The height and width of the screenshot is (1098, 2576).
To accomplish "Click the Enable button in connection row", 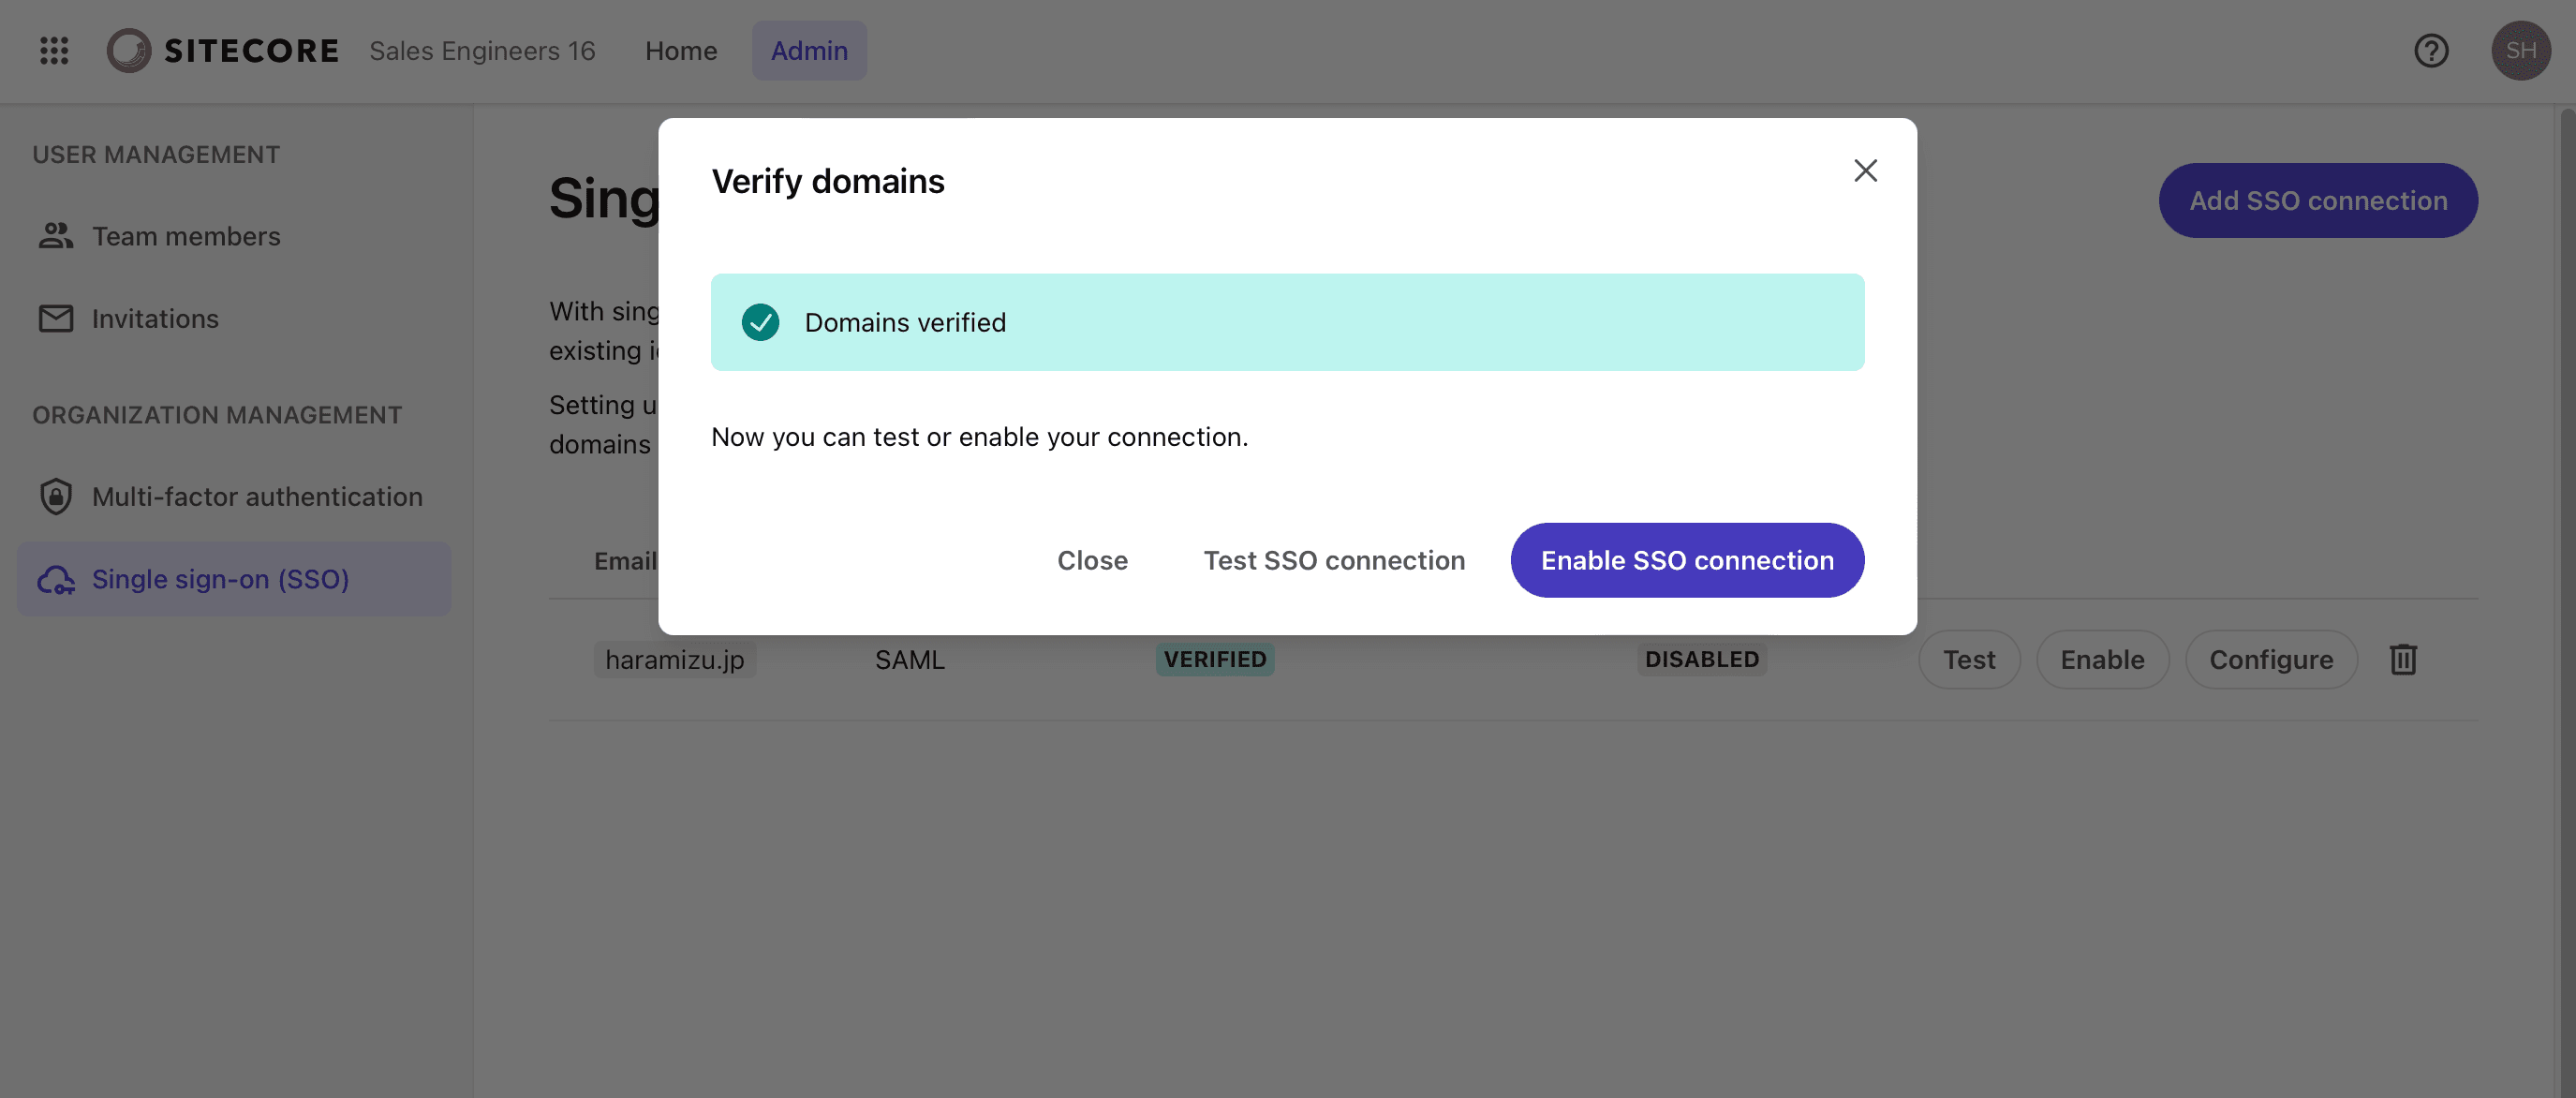I will tap(2102, 659).
